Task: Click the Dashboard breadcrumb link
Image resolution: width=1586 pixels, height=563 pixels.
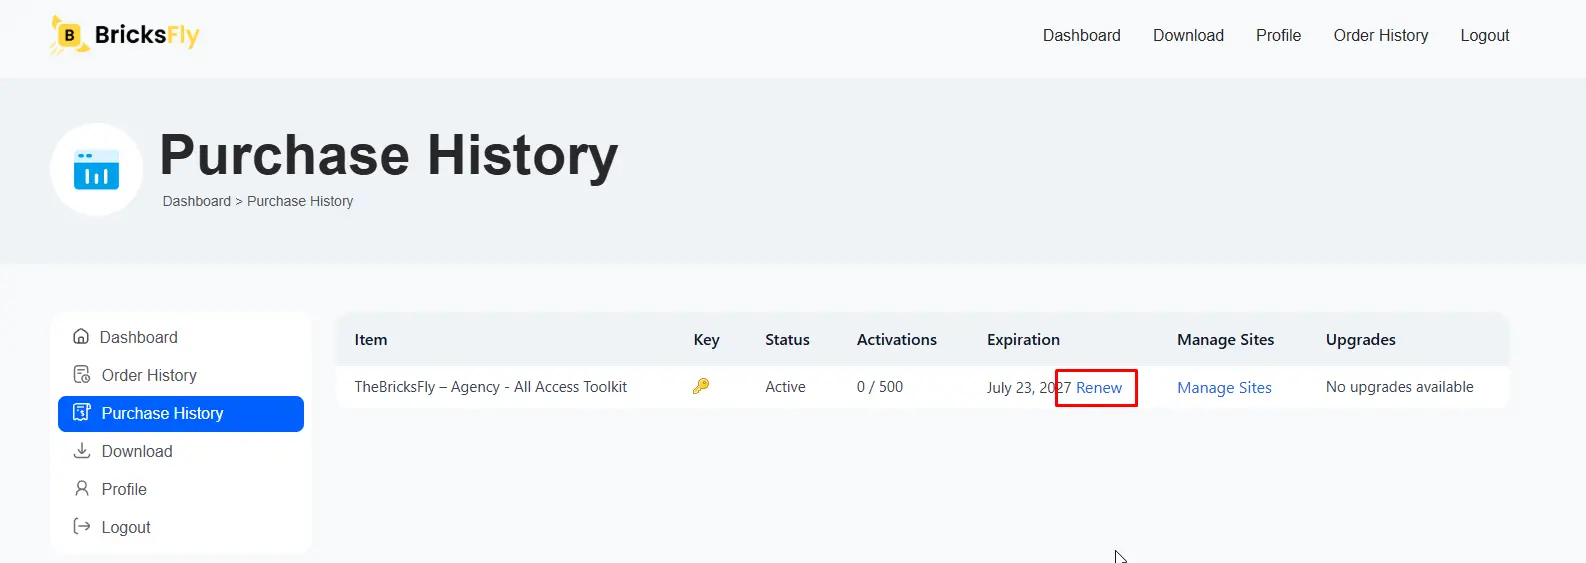Action: tap(197, 201)
